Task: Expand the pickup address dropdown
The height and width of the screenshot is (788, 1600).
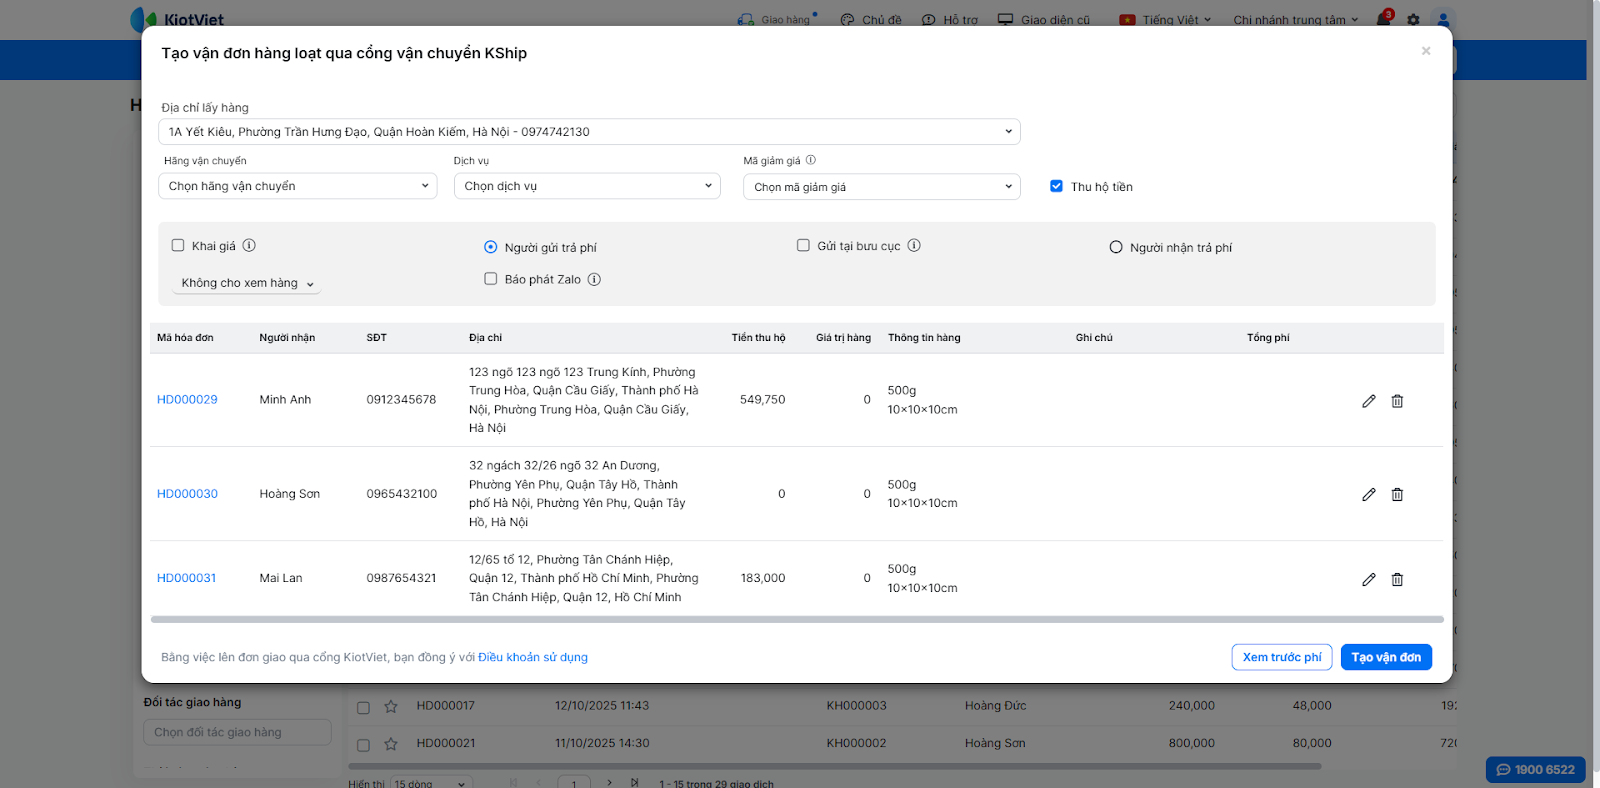Action: [589, 132]
